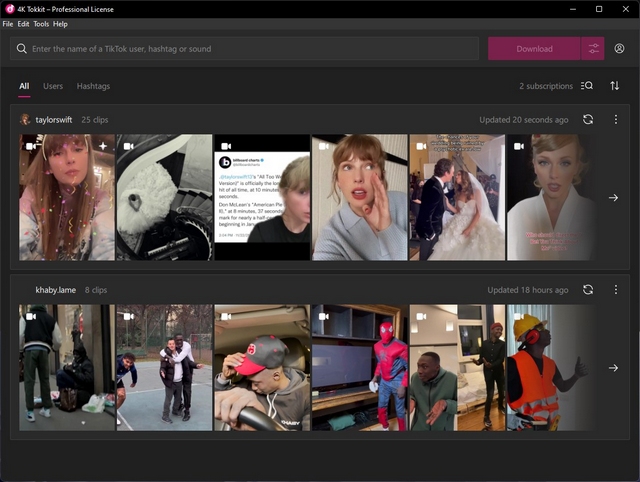This screenshot has height=482, width=640.
Task: Click the 2 subscriptions label
Action: [x=546, y=86]
